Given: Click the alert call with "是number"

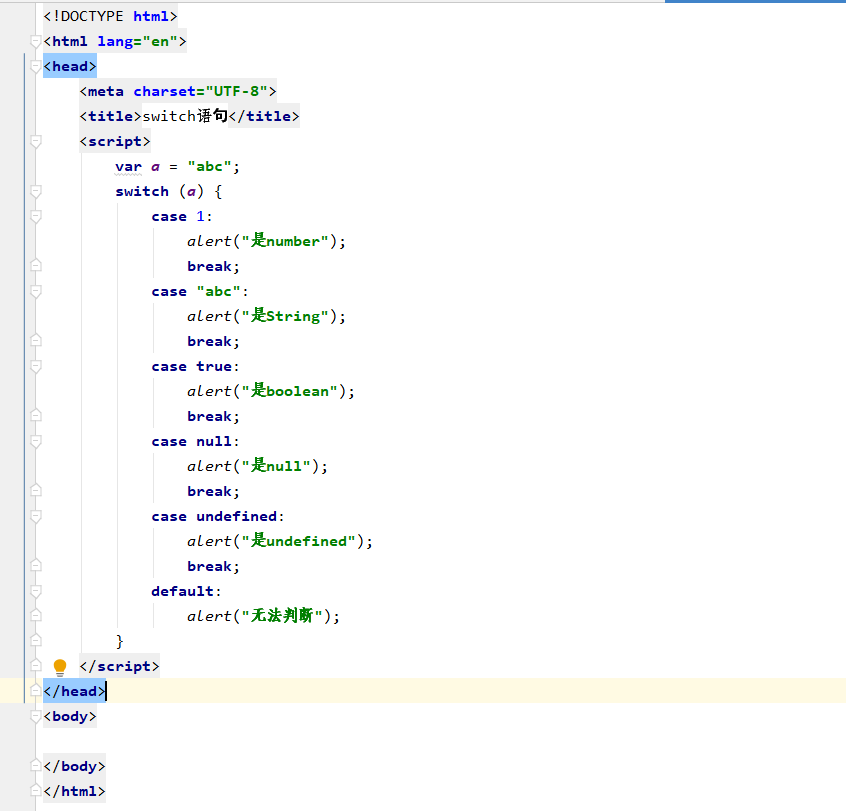Looking at the screenshot, I should pyautogui.click(x=267, y=241).
